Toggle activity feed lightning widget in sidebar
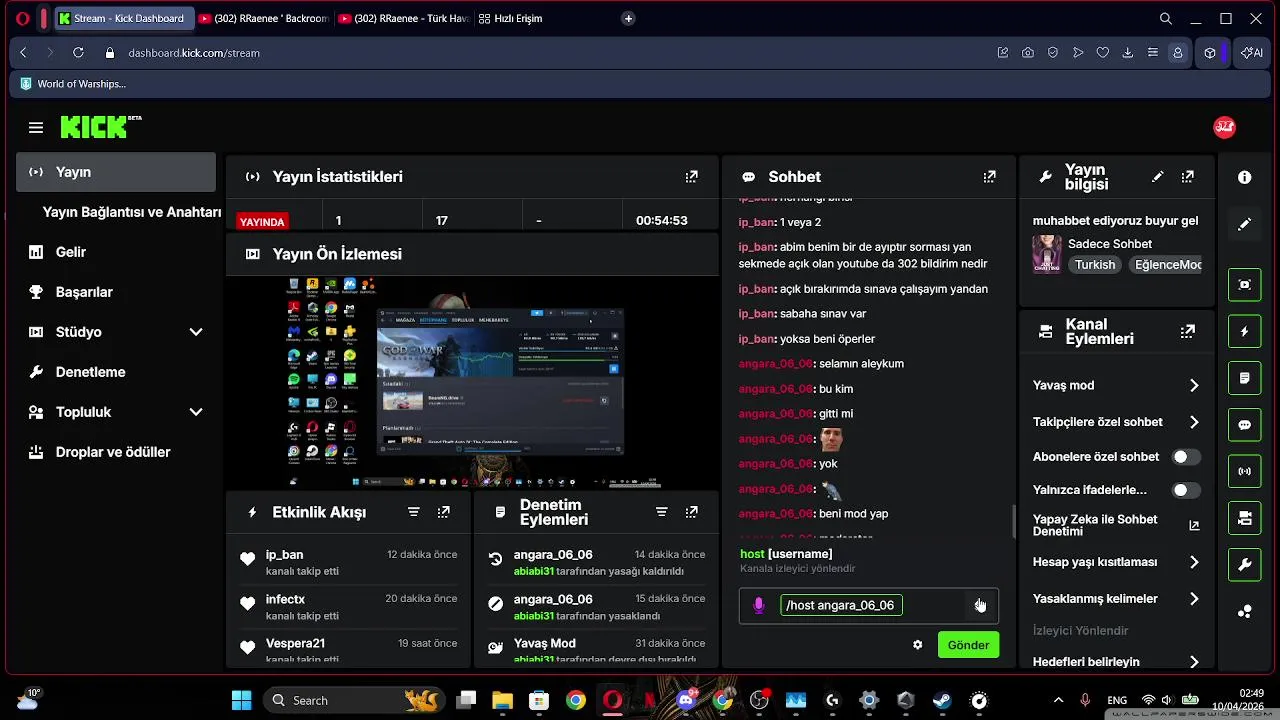 [x=1244, y=331]
